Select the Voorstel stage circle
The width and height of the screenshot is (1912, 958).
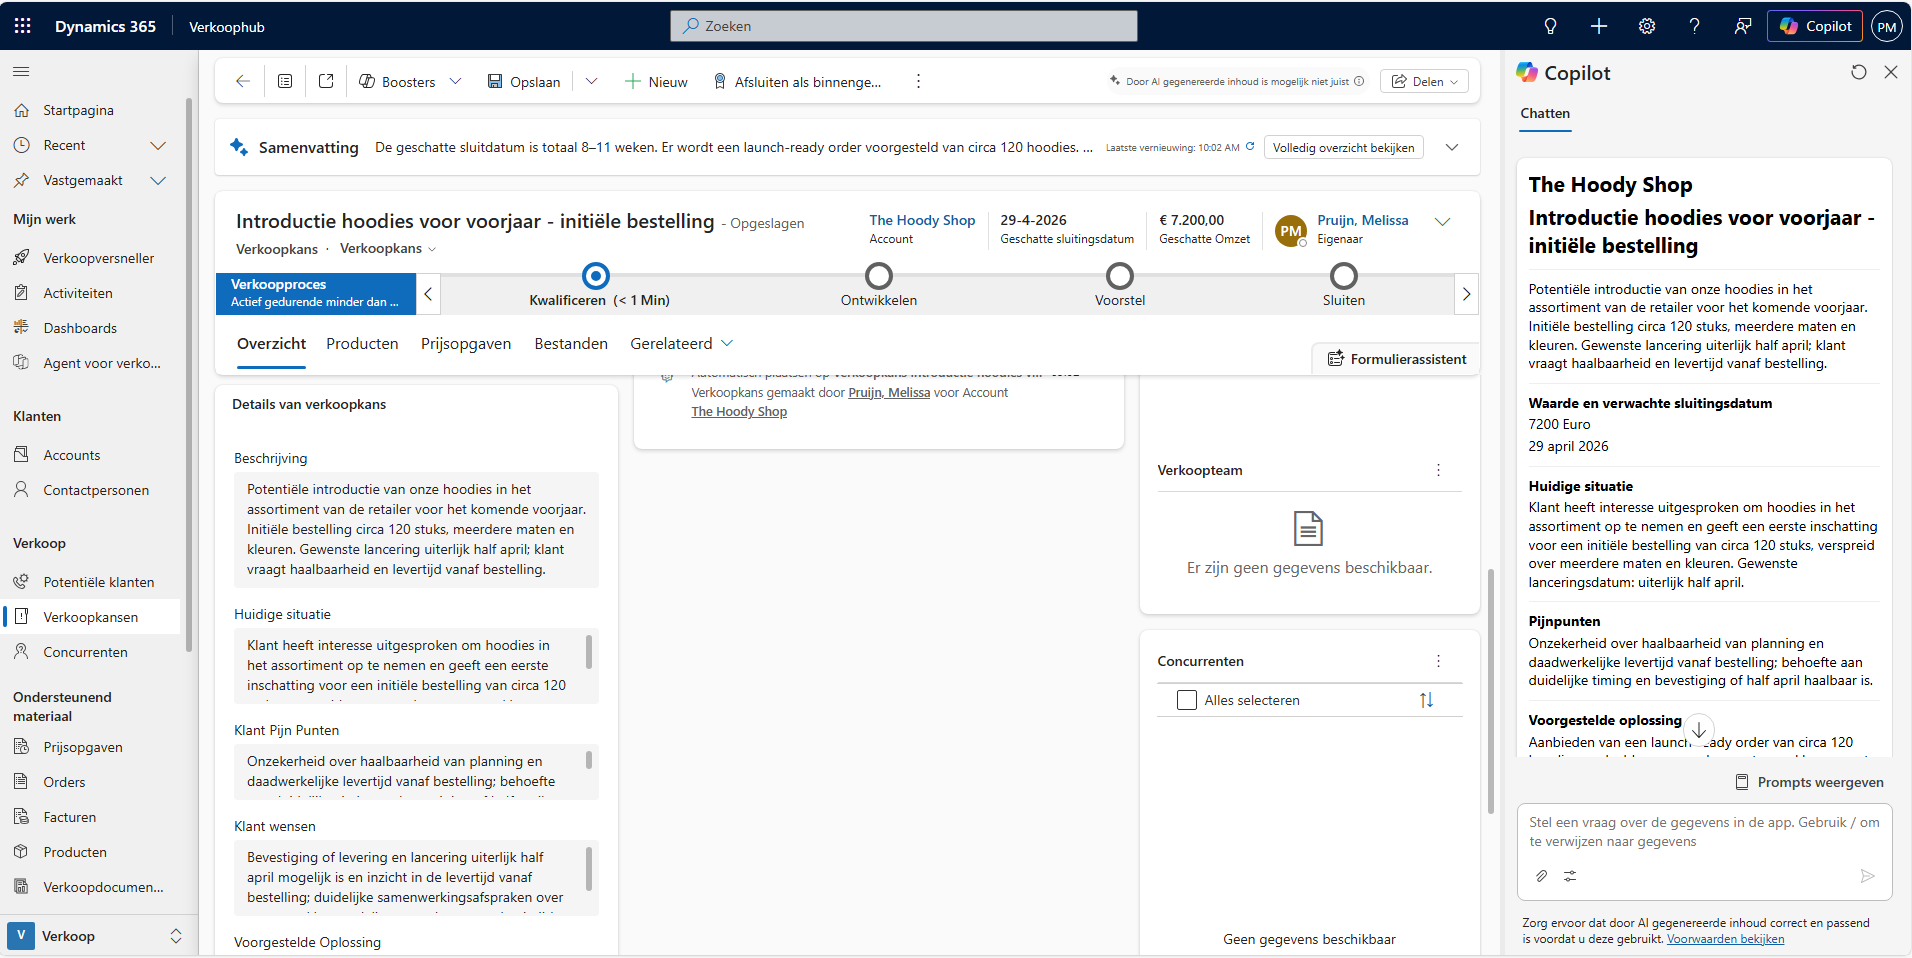tap(1119, 276)
